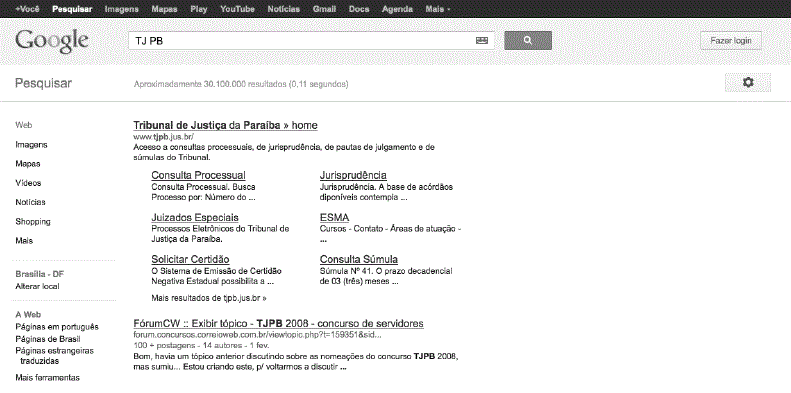This screenshot has height=393, width=791.
Task: Click the Aproximadamente 30.100.000 resultados text
Action: [241, 84]
